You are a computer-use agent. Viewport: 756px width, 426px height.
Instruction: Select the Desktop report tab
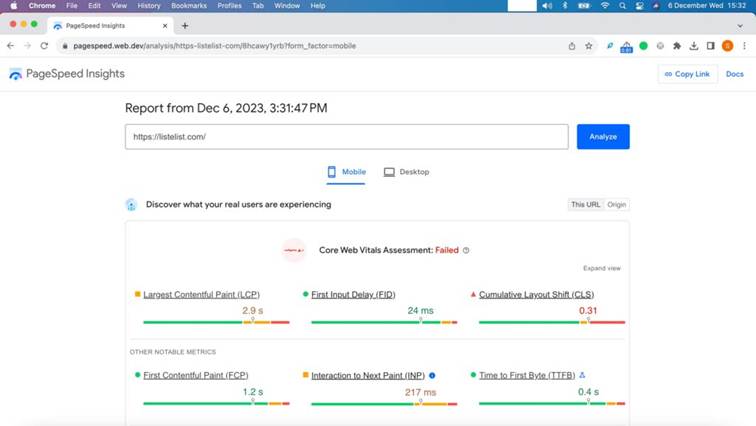406,172
